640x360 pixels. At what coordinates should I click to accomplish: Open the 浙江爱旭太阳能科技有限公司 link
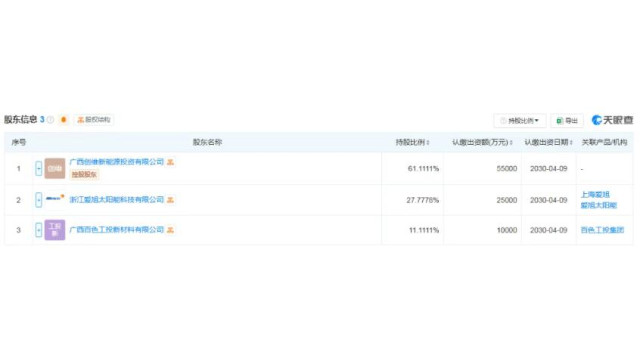tap(117, 200)
